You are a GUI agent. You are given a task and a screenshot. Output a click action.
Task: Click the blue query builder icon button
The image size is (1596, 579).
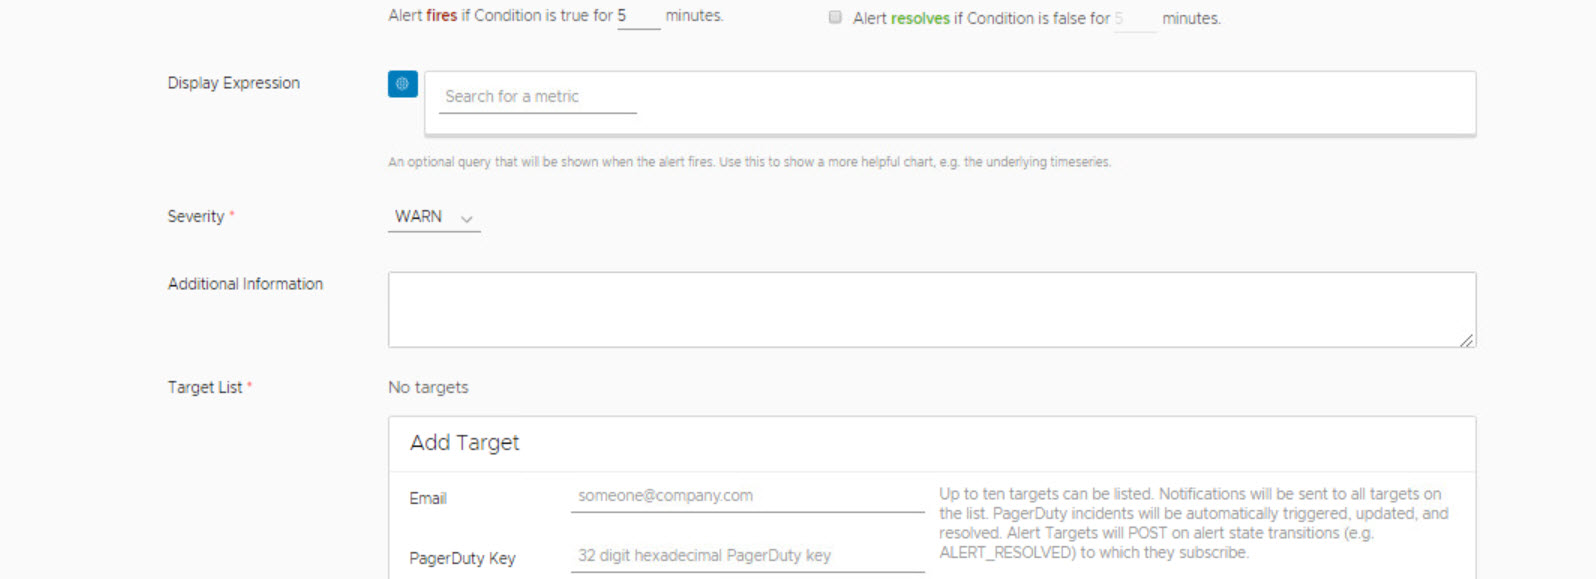pyautogui.click(x=402, y=84)
